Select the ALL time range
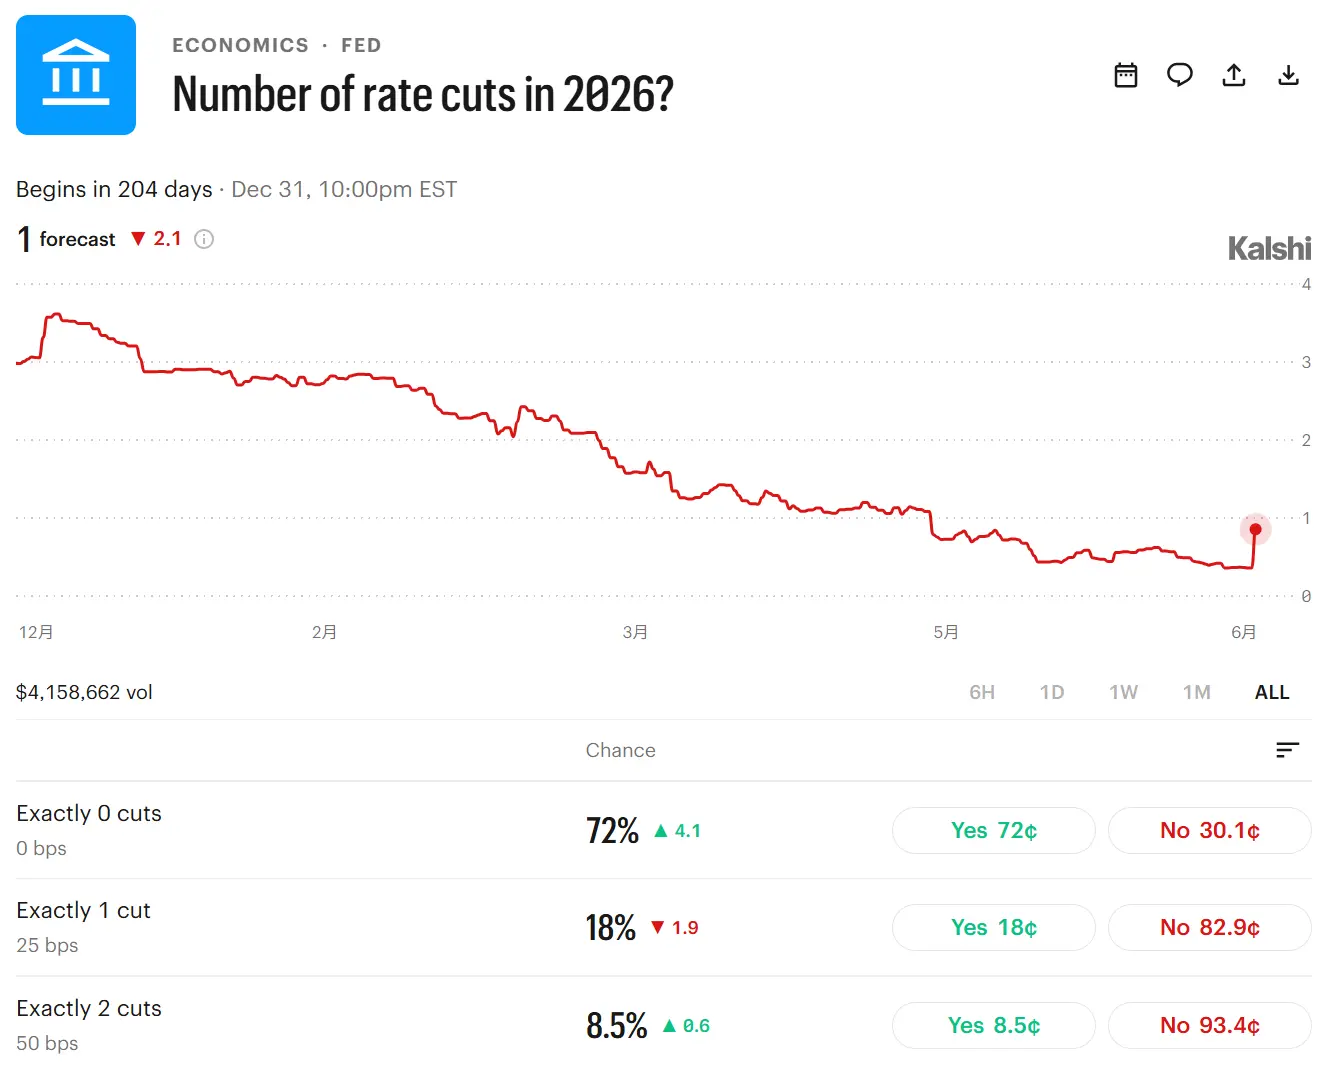This screenshot has width=1344, height=1068. click(x=1272, y=692)
